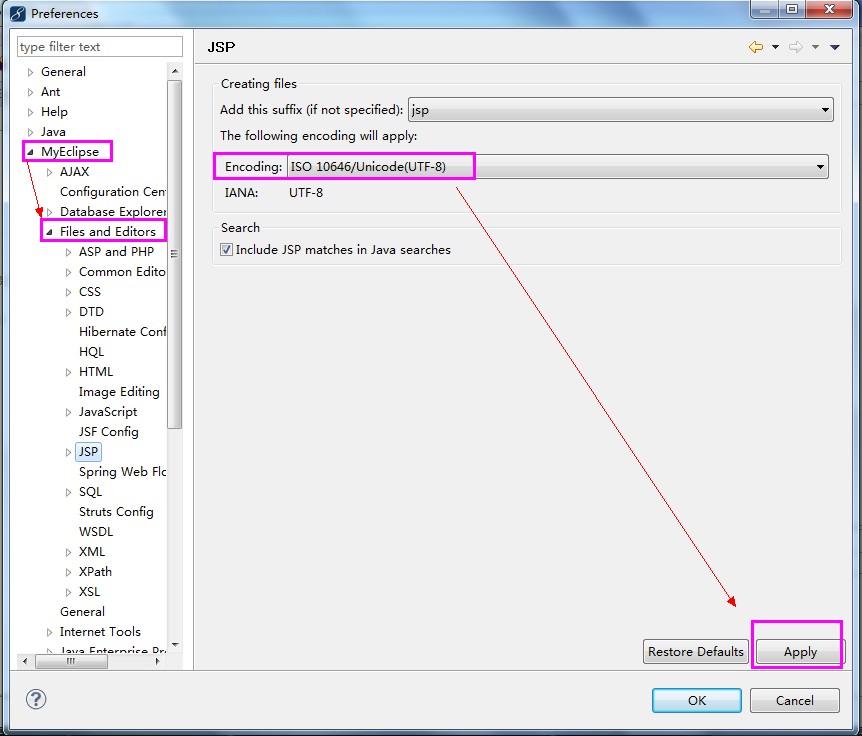Select the General preferences category
Viewport: 862px width, 736px height.
point(63,71)
